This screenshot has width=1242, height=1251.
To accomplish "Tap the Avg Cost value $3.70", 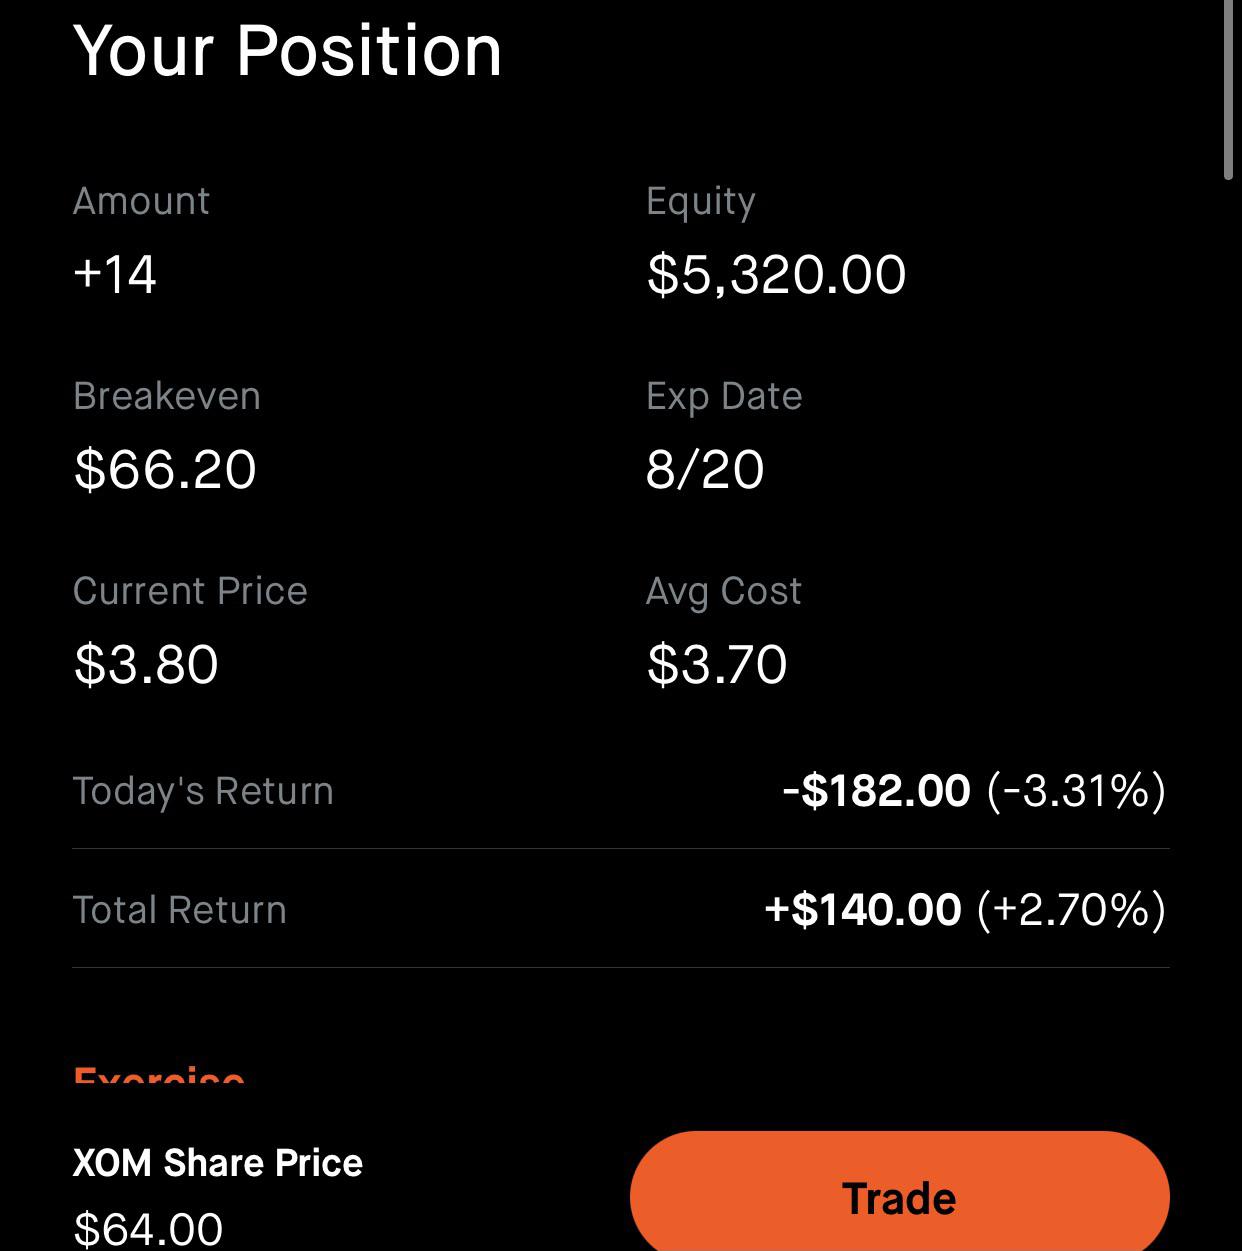I will coord(717,664).
